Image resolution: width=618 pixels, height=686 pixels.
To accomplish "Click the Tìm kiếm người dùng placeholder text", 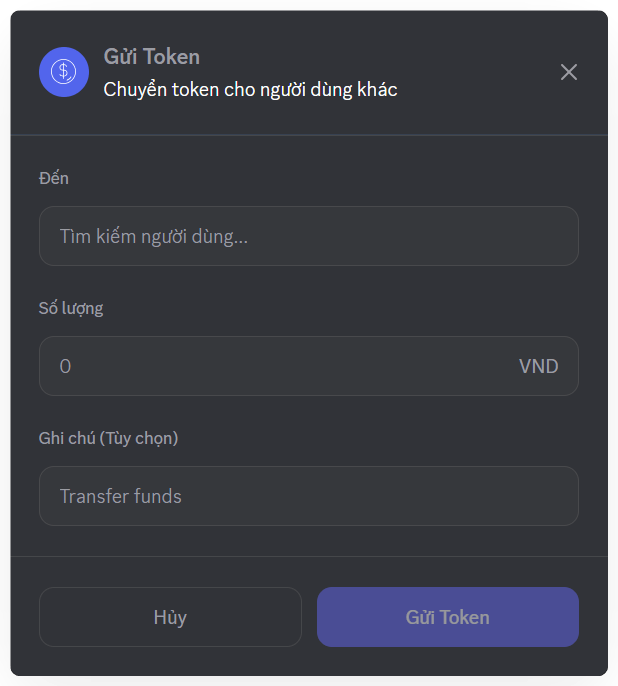I will 154,236.
